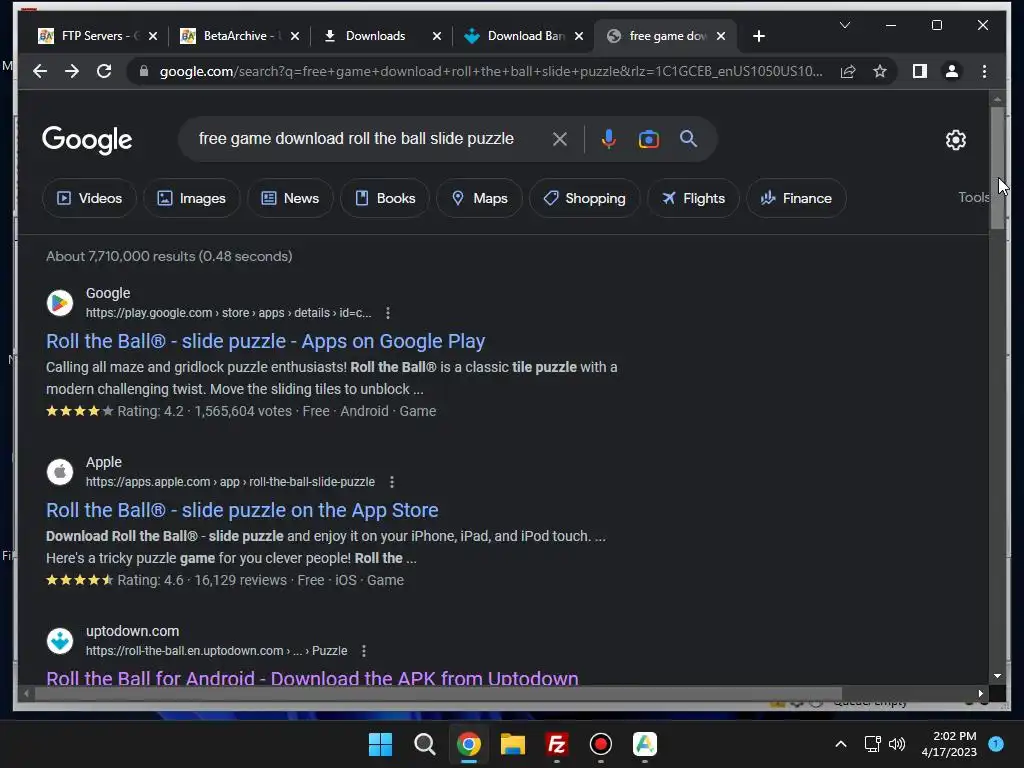Screen dimensions: 1024x768
Task: Start a voice search
Action: tap(609, 139)
